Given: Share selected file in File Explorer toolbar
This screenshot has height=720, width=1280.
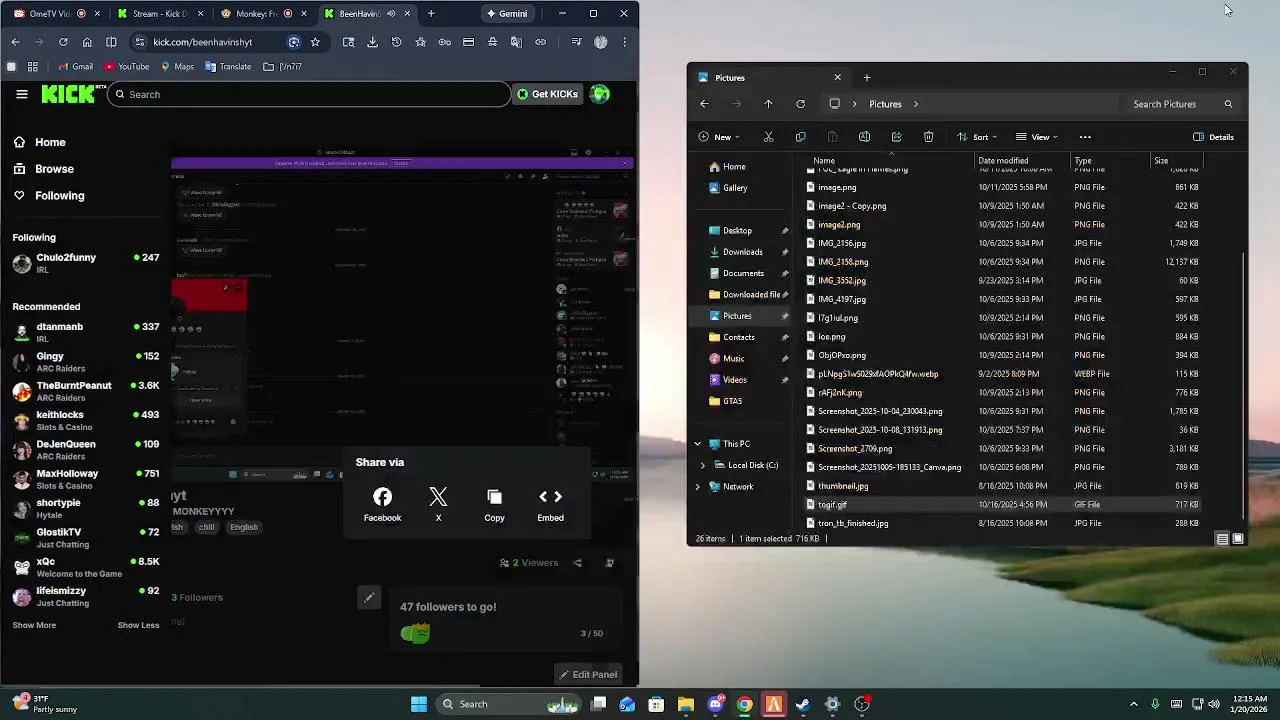Looking at the screenshot, I should pos(896,137).
